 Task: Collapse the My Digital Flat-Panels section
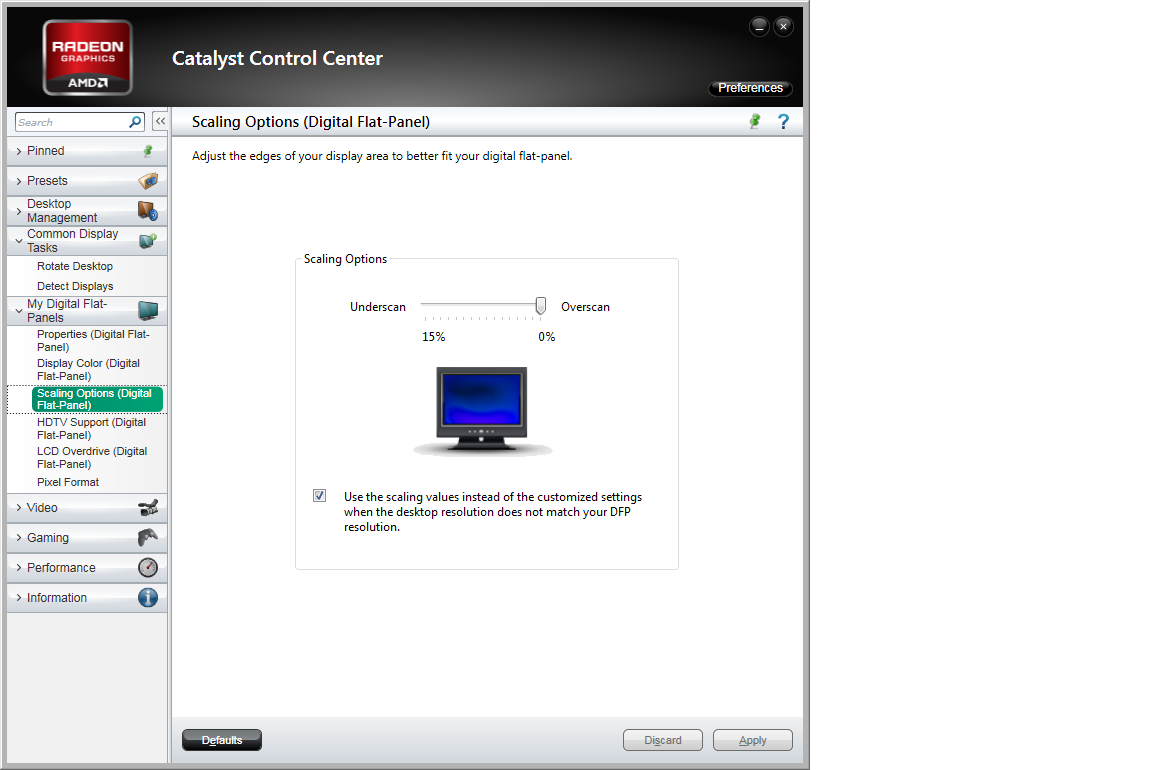click(x=19, y=311)
